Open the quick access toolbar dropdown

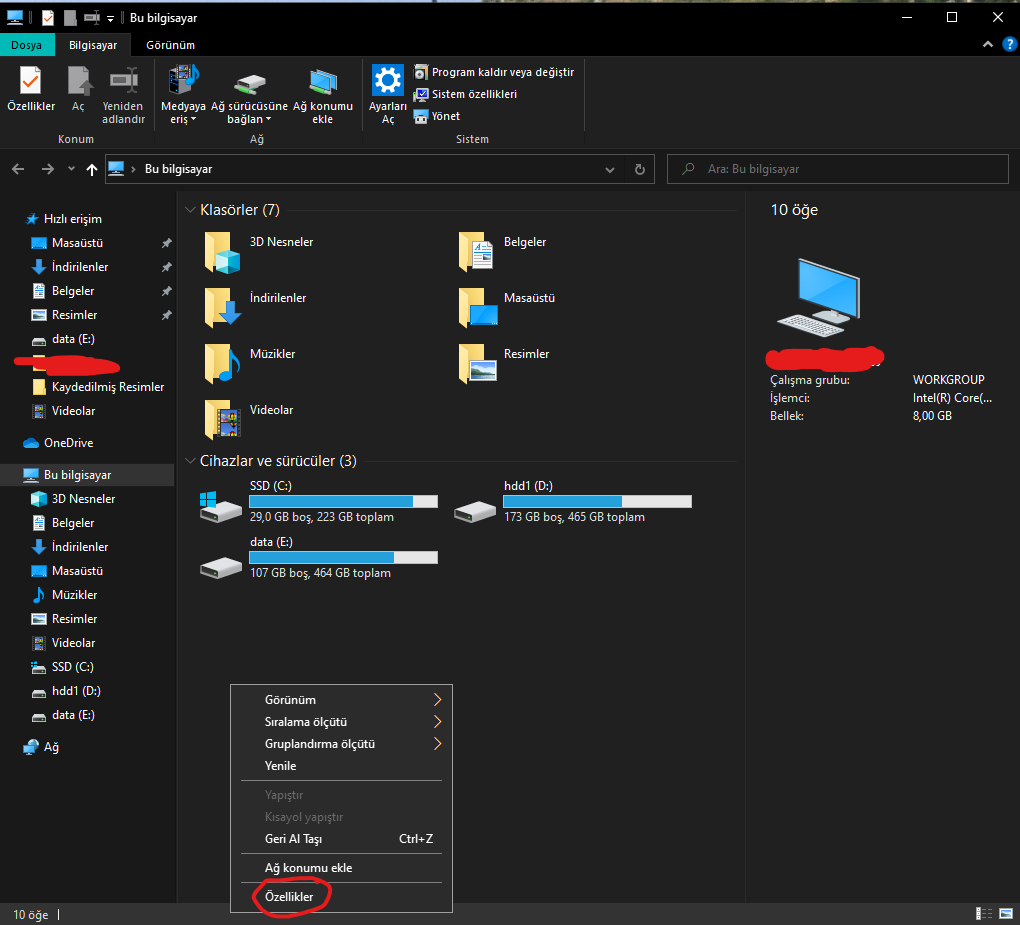click(110, 19)
